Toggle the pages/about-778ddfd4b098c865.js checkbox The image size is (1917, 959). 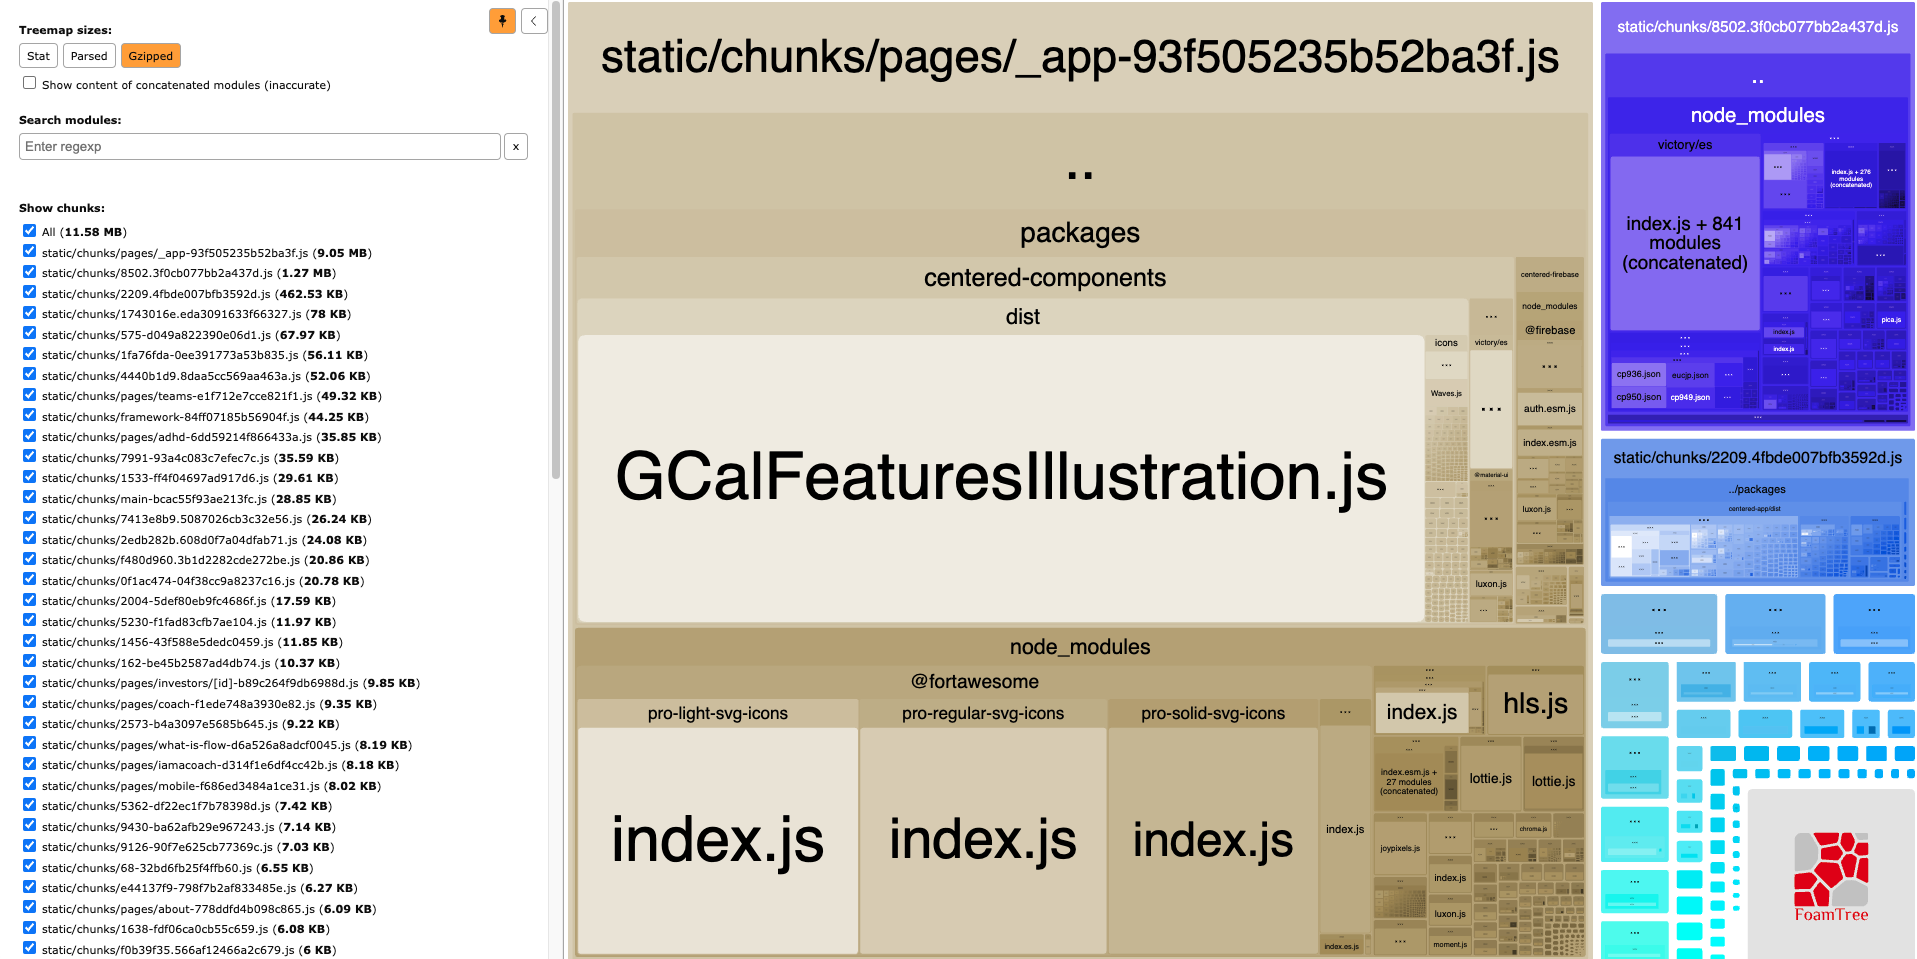click(x=29, y=908)
